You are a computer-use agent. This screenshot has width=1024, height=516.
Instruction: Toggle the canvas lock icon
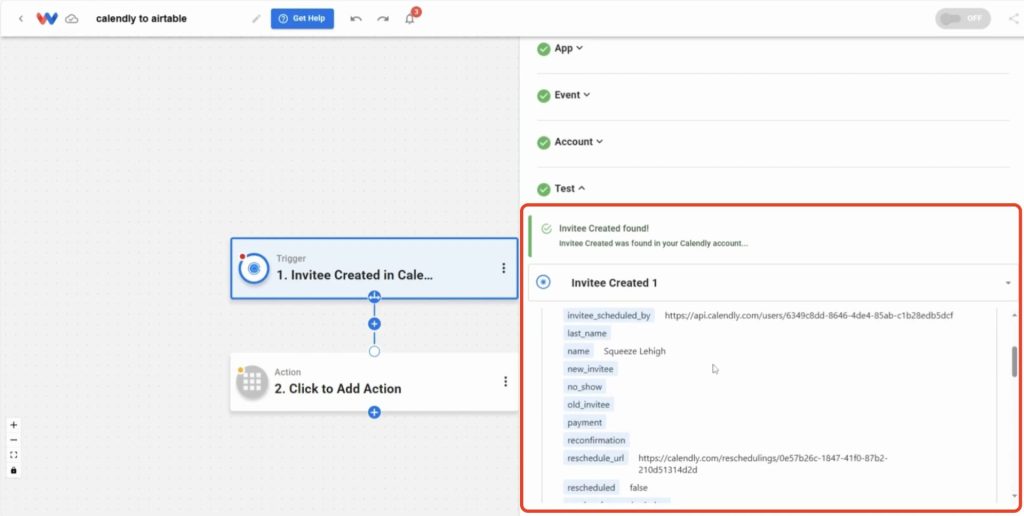click(14, 470)
